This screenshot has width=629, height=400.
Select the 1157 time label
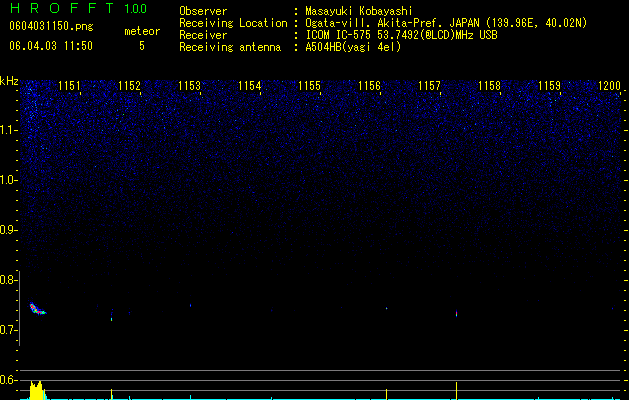[x=429, y=86]
